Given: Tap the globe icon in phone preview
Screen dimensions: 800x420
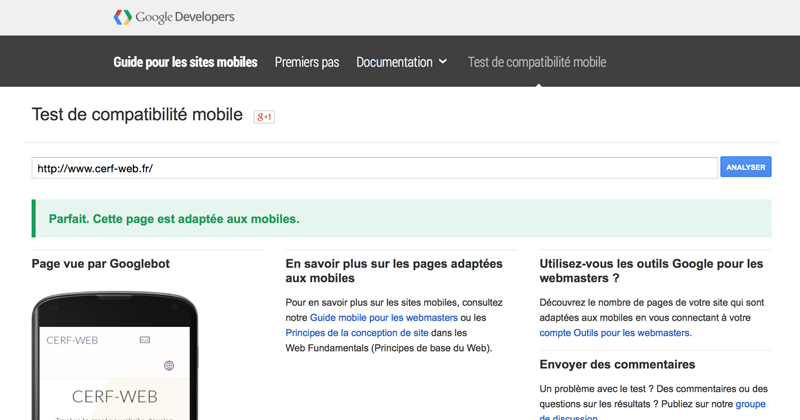Looking at the screenshot, I should (x=169, y=365).
